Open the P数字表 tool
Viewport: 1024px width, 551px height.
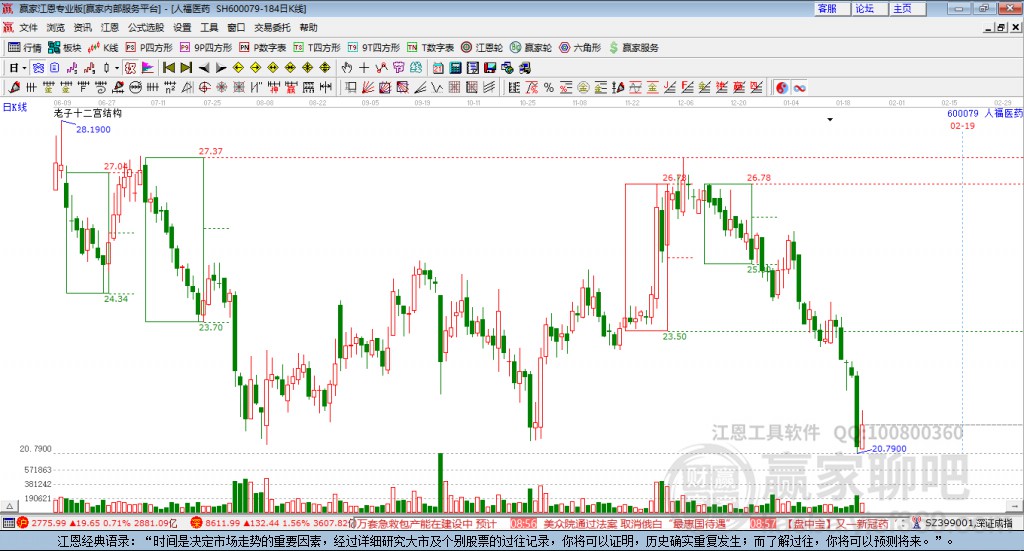click(x=263, y=48)
